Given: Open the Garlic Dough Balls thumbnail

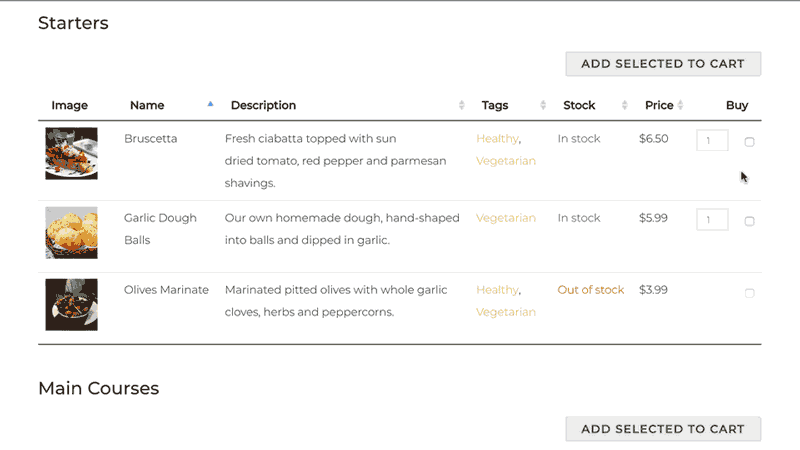Looking at the screenshot, I should pyautogui.click(x=71, y=233).
